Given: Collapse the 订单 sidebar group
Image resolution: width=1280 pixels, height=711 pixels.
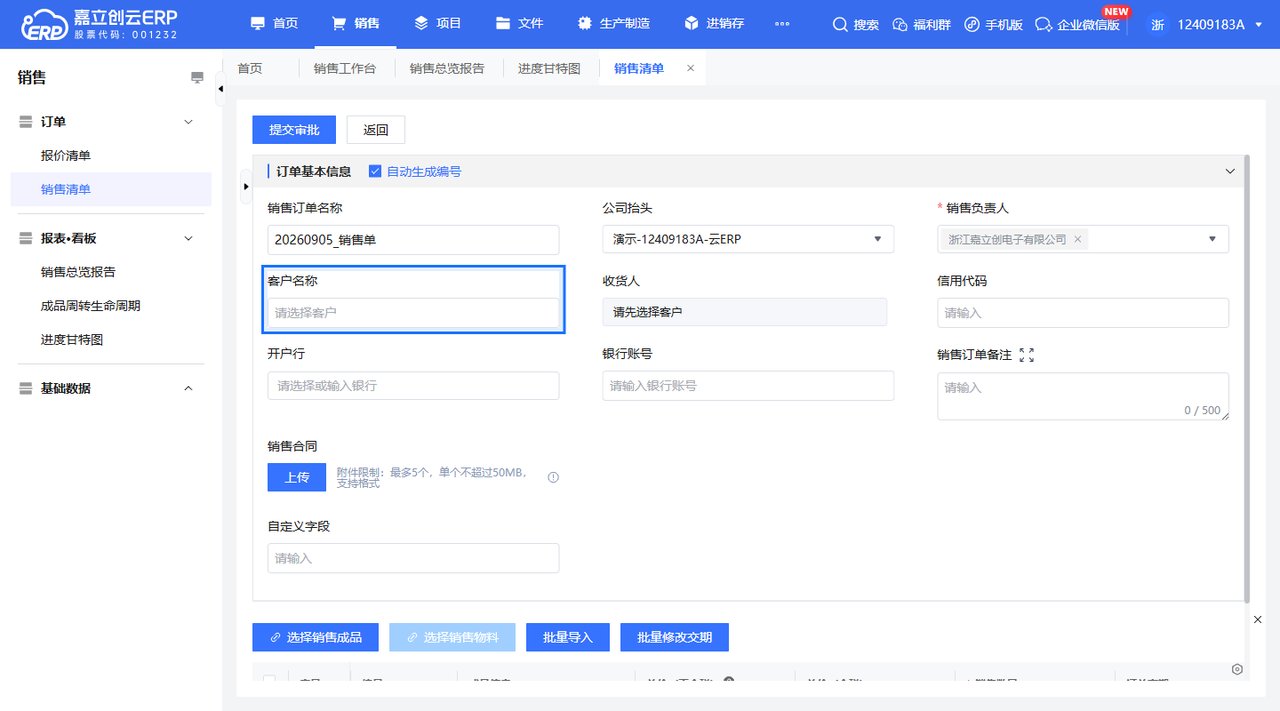Looking at the screenshot, I should (x=188, y=122).
